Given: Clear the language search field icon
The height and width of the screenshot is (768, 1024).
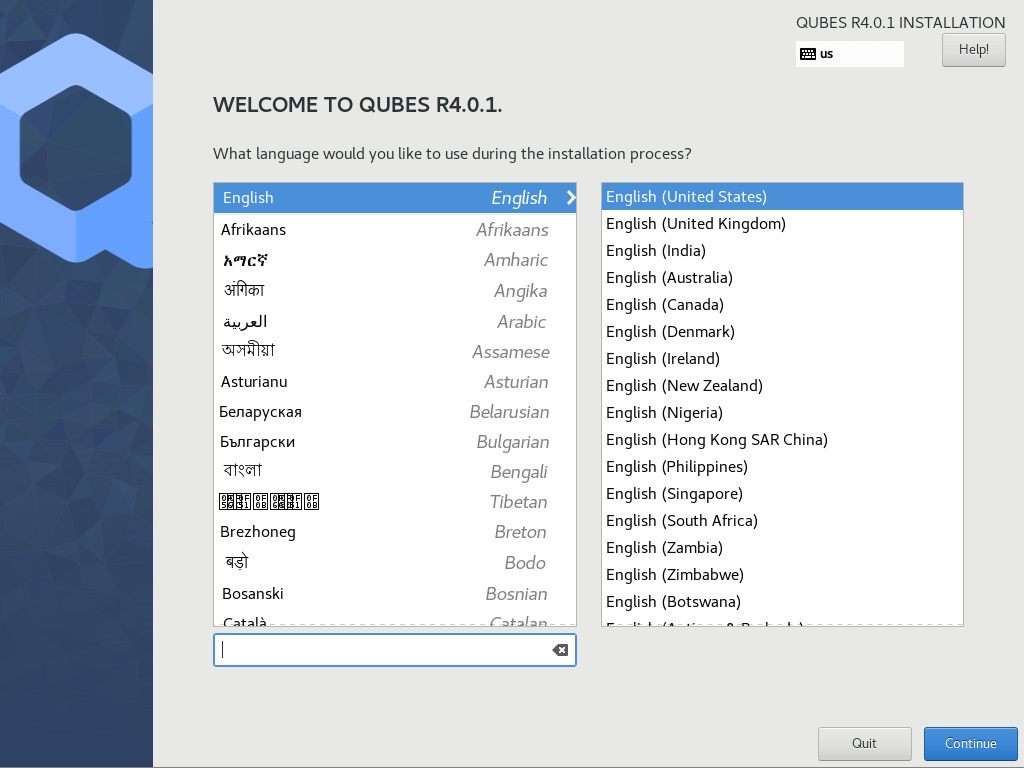Looking at the screenshot, I should pos(560,650).
